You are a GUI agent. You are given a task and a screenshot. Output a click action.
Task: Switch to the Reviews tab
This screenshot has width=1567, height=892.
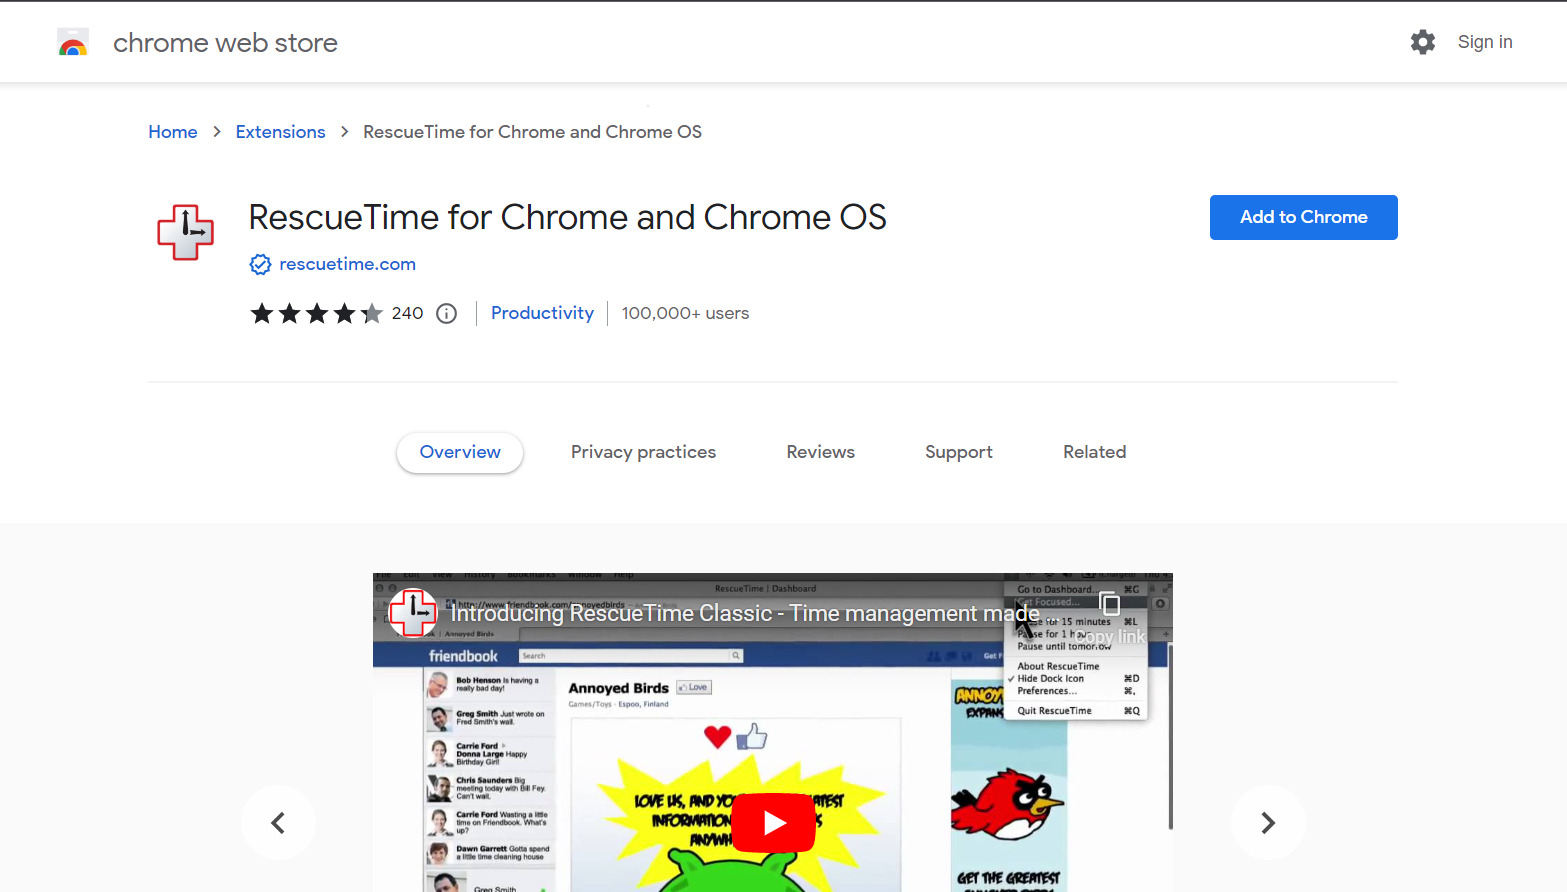click(x=820, y=452)
